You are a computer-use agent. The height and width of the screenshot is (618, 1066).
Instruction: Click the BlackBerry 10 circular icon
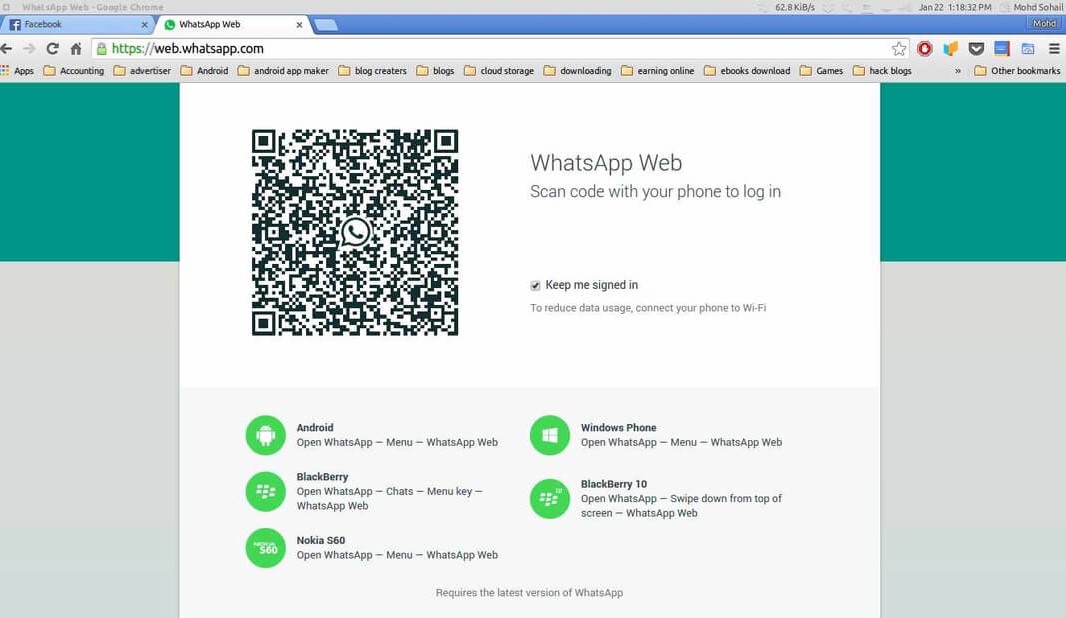(x=549, y=498)
